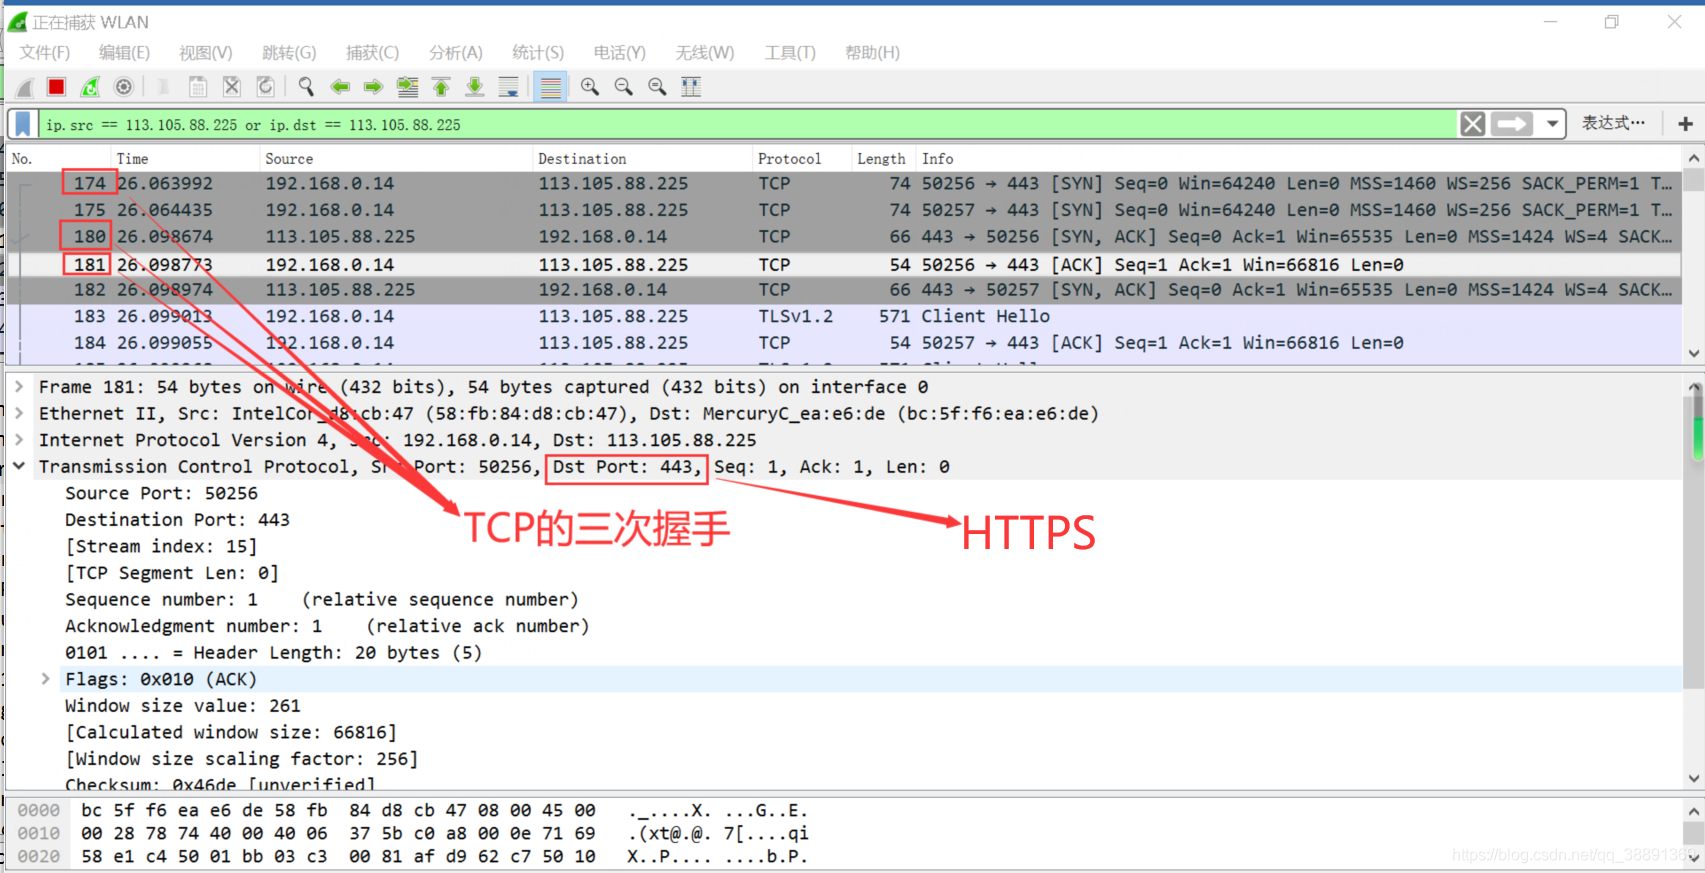Select the Window size value: 261 field
The width and height of the screenshot is (1705, 873).
[x=183, y=705]
